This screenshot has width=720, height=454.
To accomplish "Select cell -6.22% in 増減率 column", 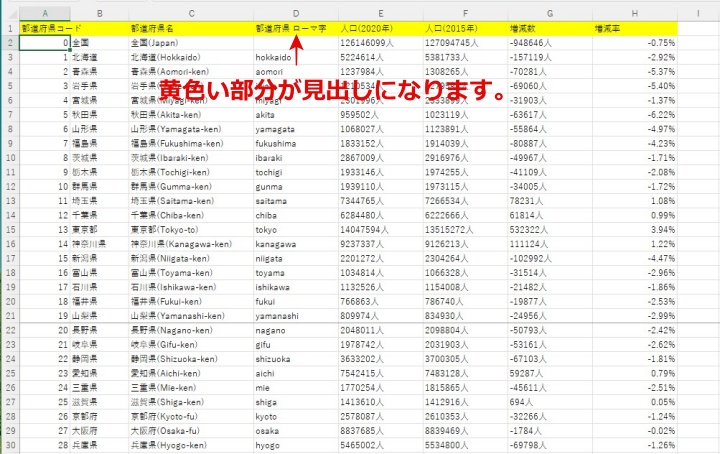I will pos(635,115).
